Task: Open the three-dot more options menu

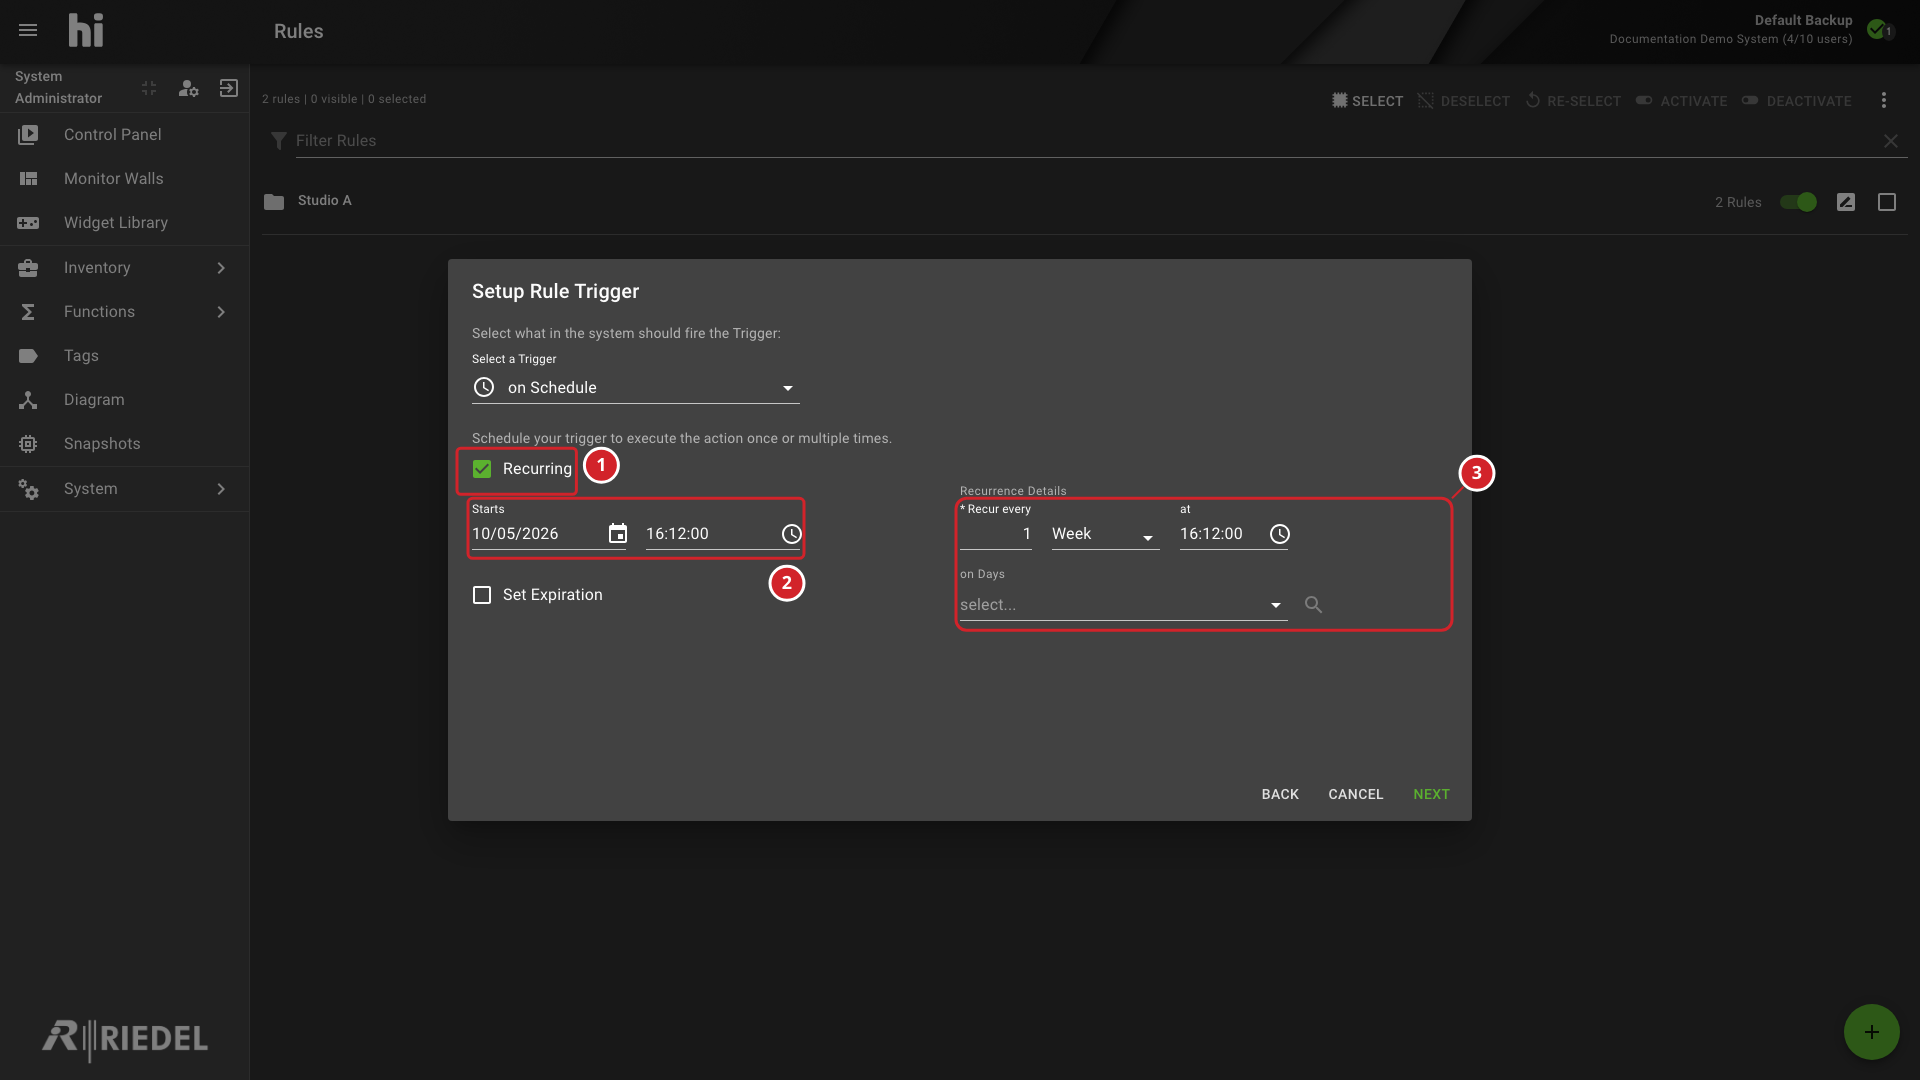Action: (1884, 100)
